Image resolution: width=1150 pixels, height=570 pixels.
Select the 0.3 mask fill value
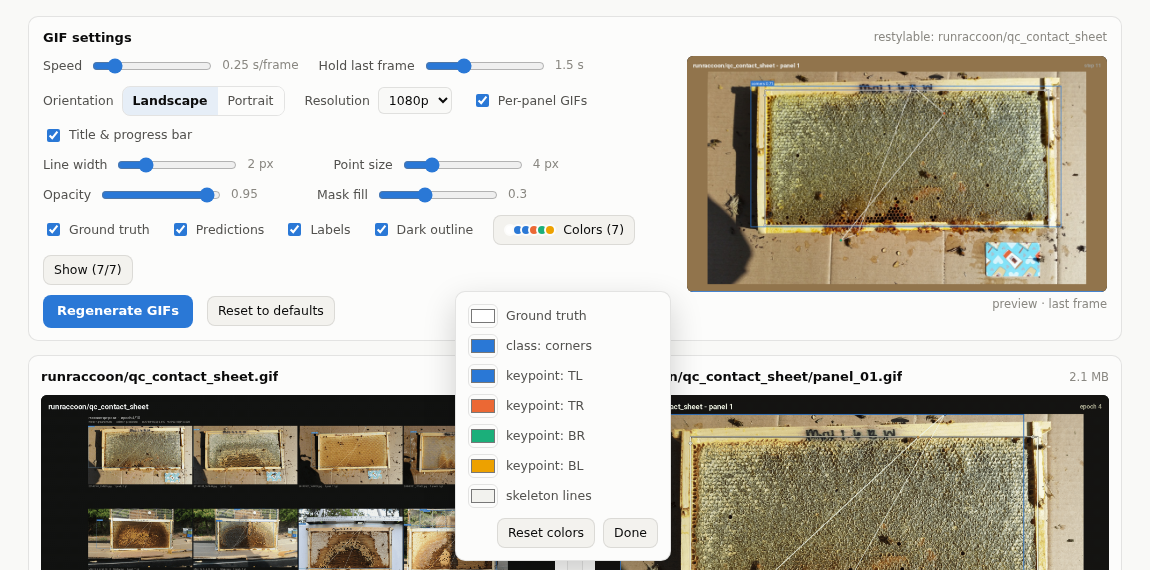pyautogui.click(x=517, y=194)
